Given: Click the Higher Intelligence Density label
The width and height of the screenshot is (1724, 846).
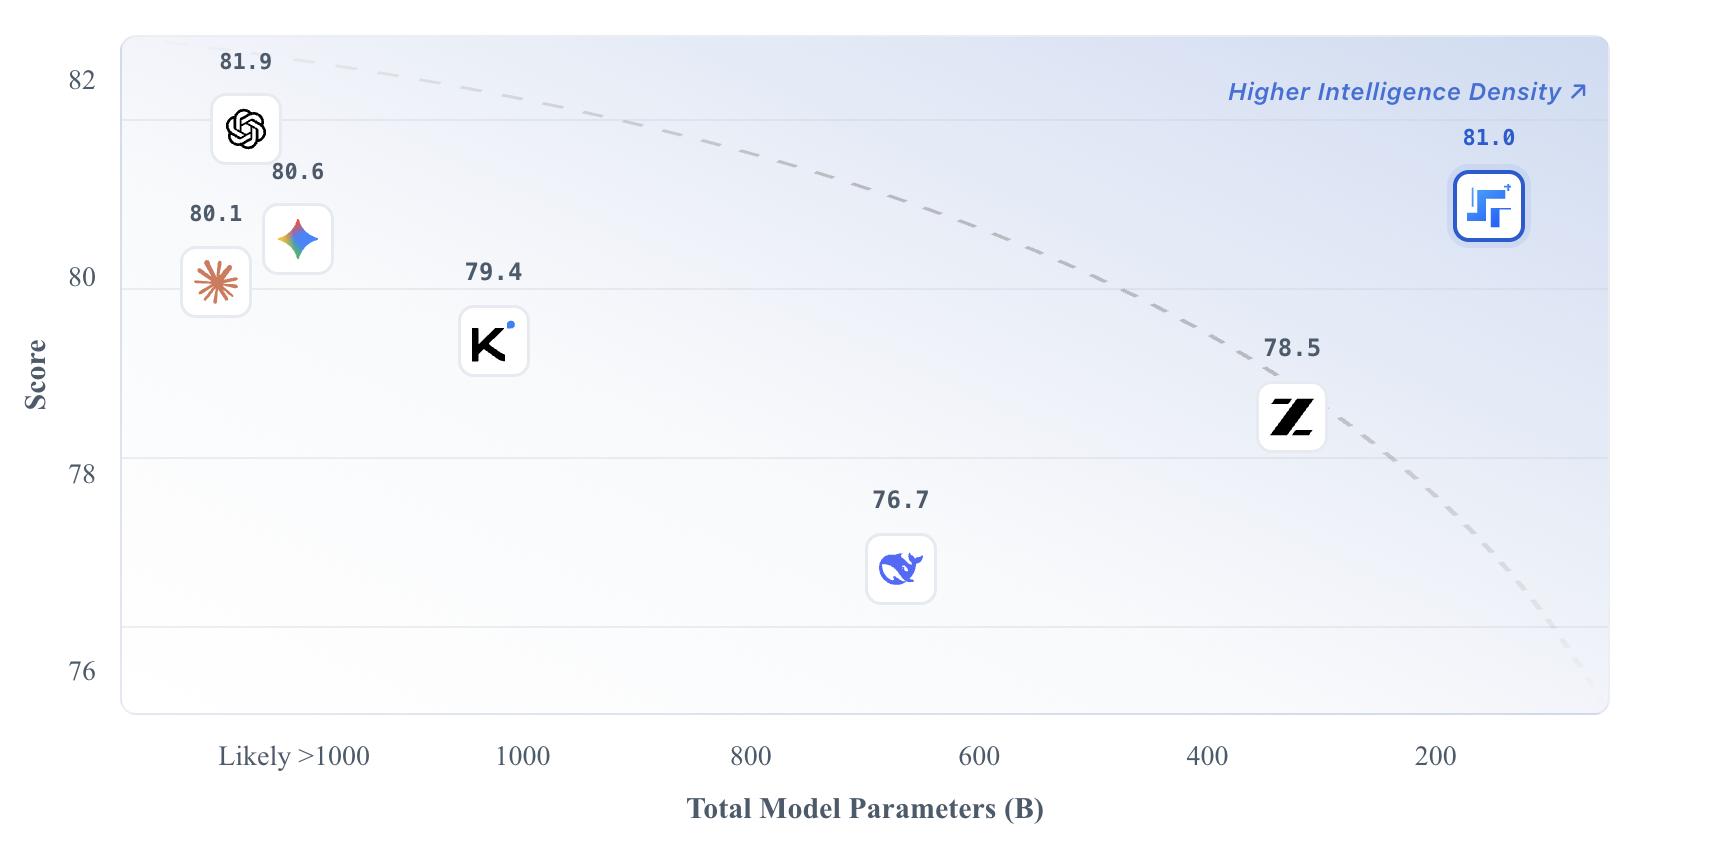Looking at the screenshot, I should 1394,92.
